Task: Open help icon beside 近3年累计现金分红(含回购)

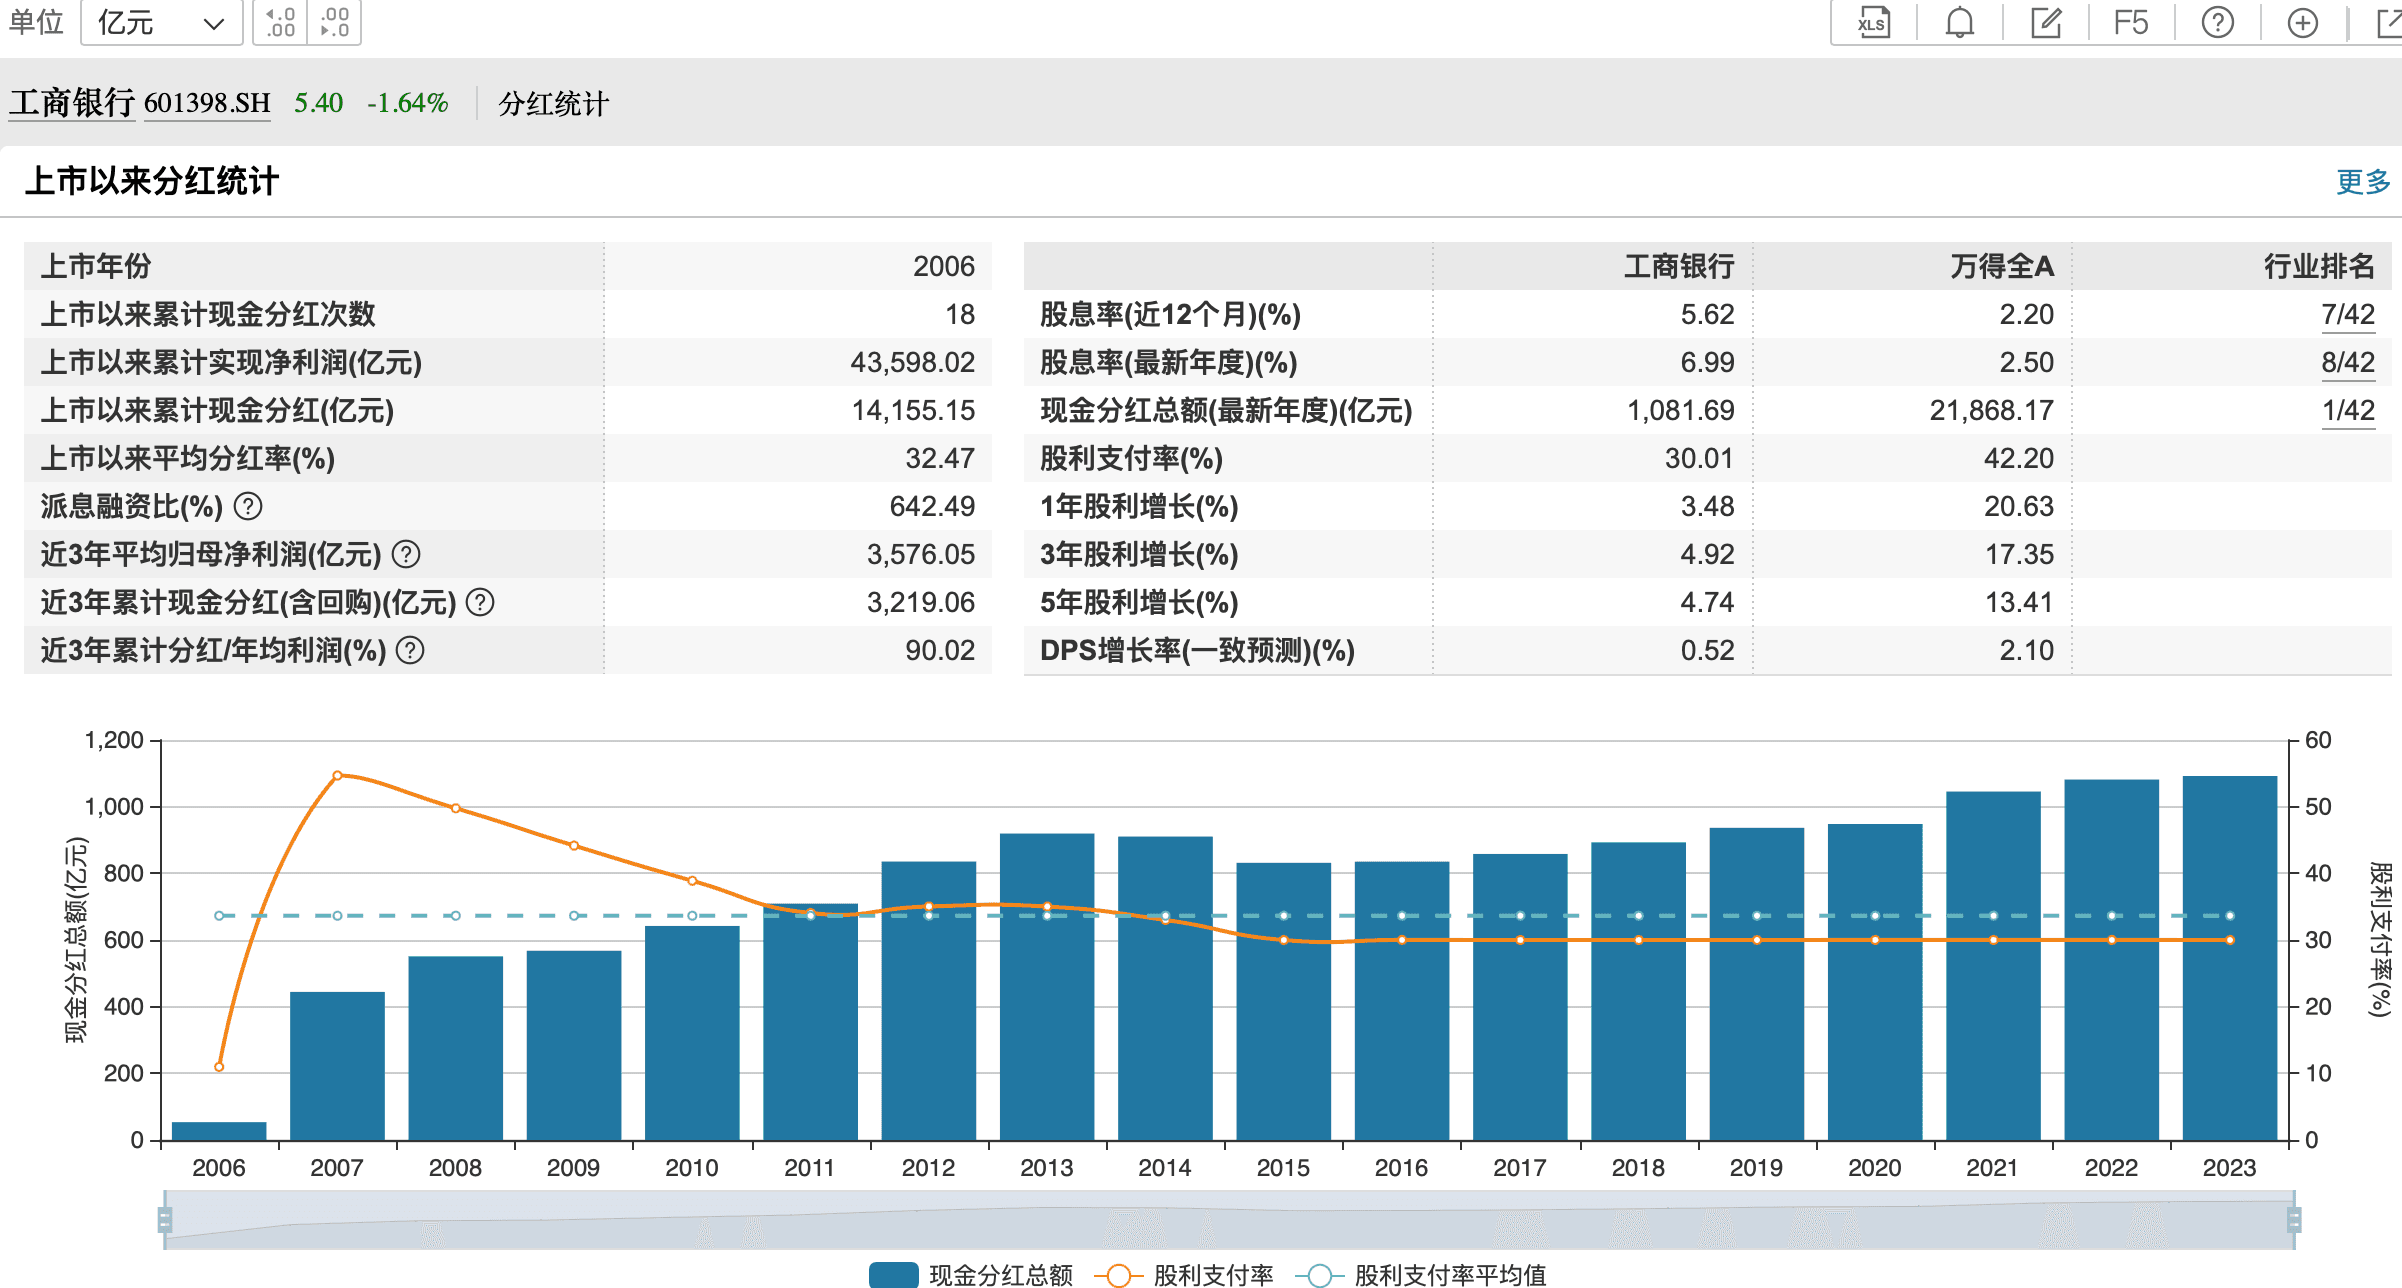Action: [480, 603]
